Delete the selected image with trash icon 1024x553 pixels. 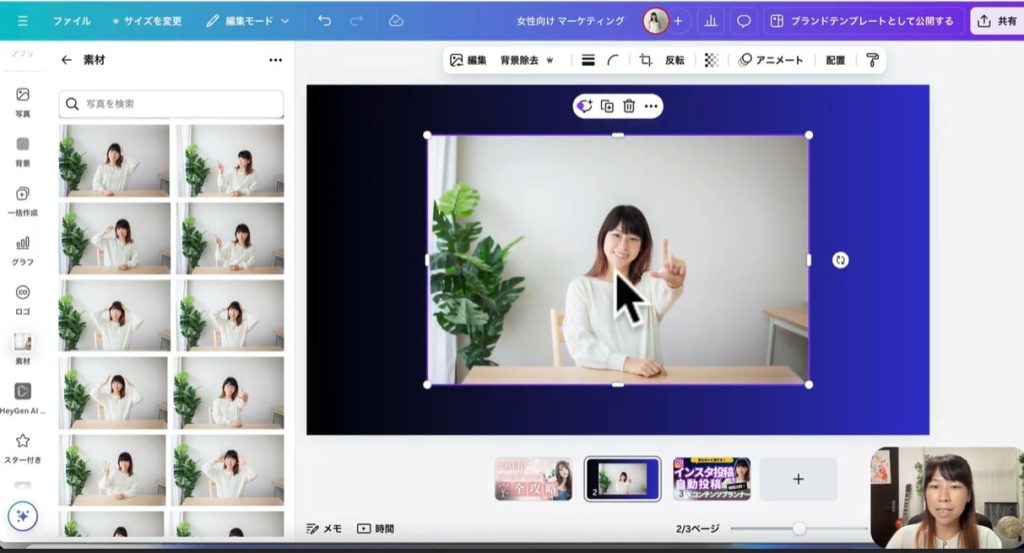point(629,106)
